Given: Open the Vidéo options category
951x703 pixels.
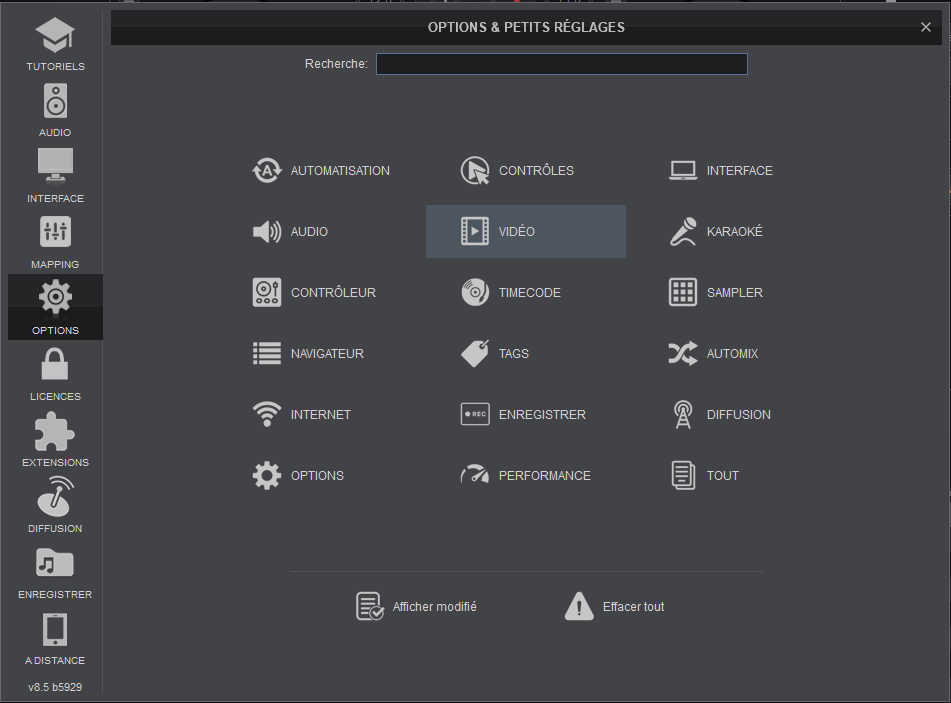Looking at the screenshot, I should click(x=525, y=232).
